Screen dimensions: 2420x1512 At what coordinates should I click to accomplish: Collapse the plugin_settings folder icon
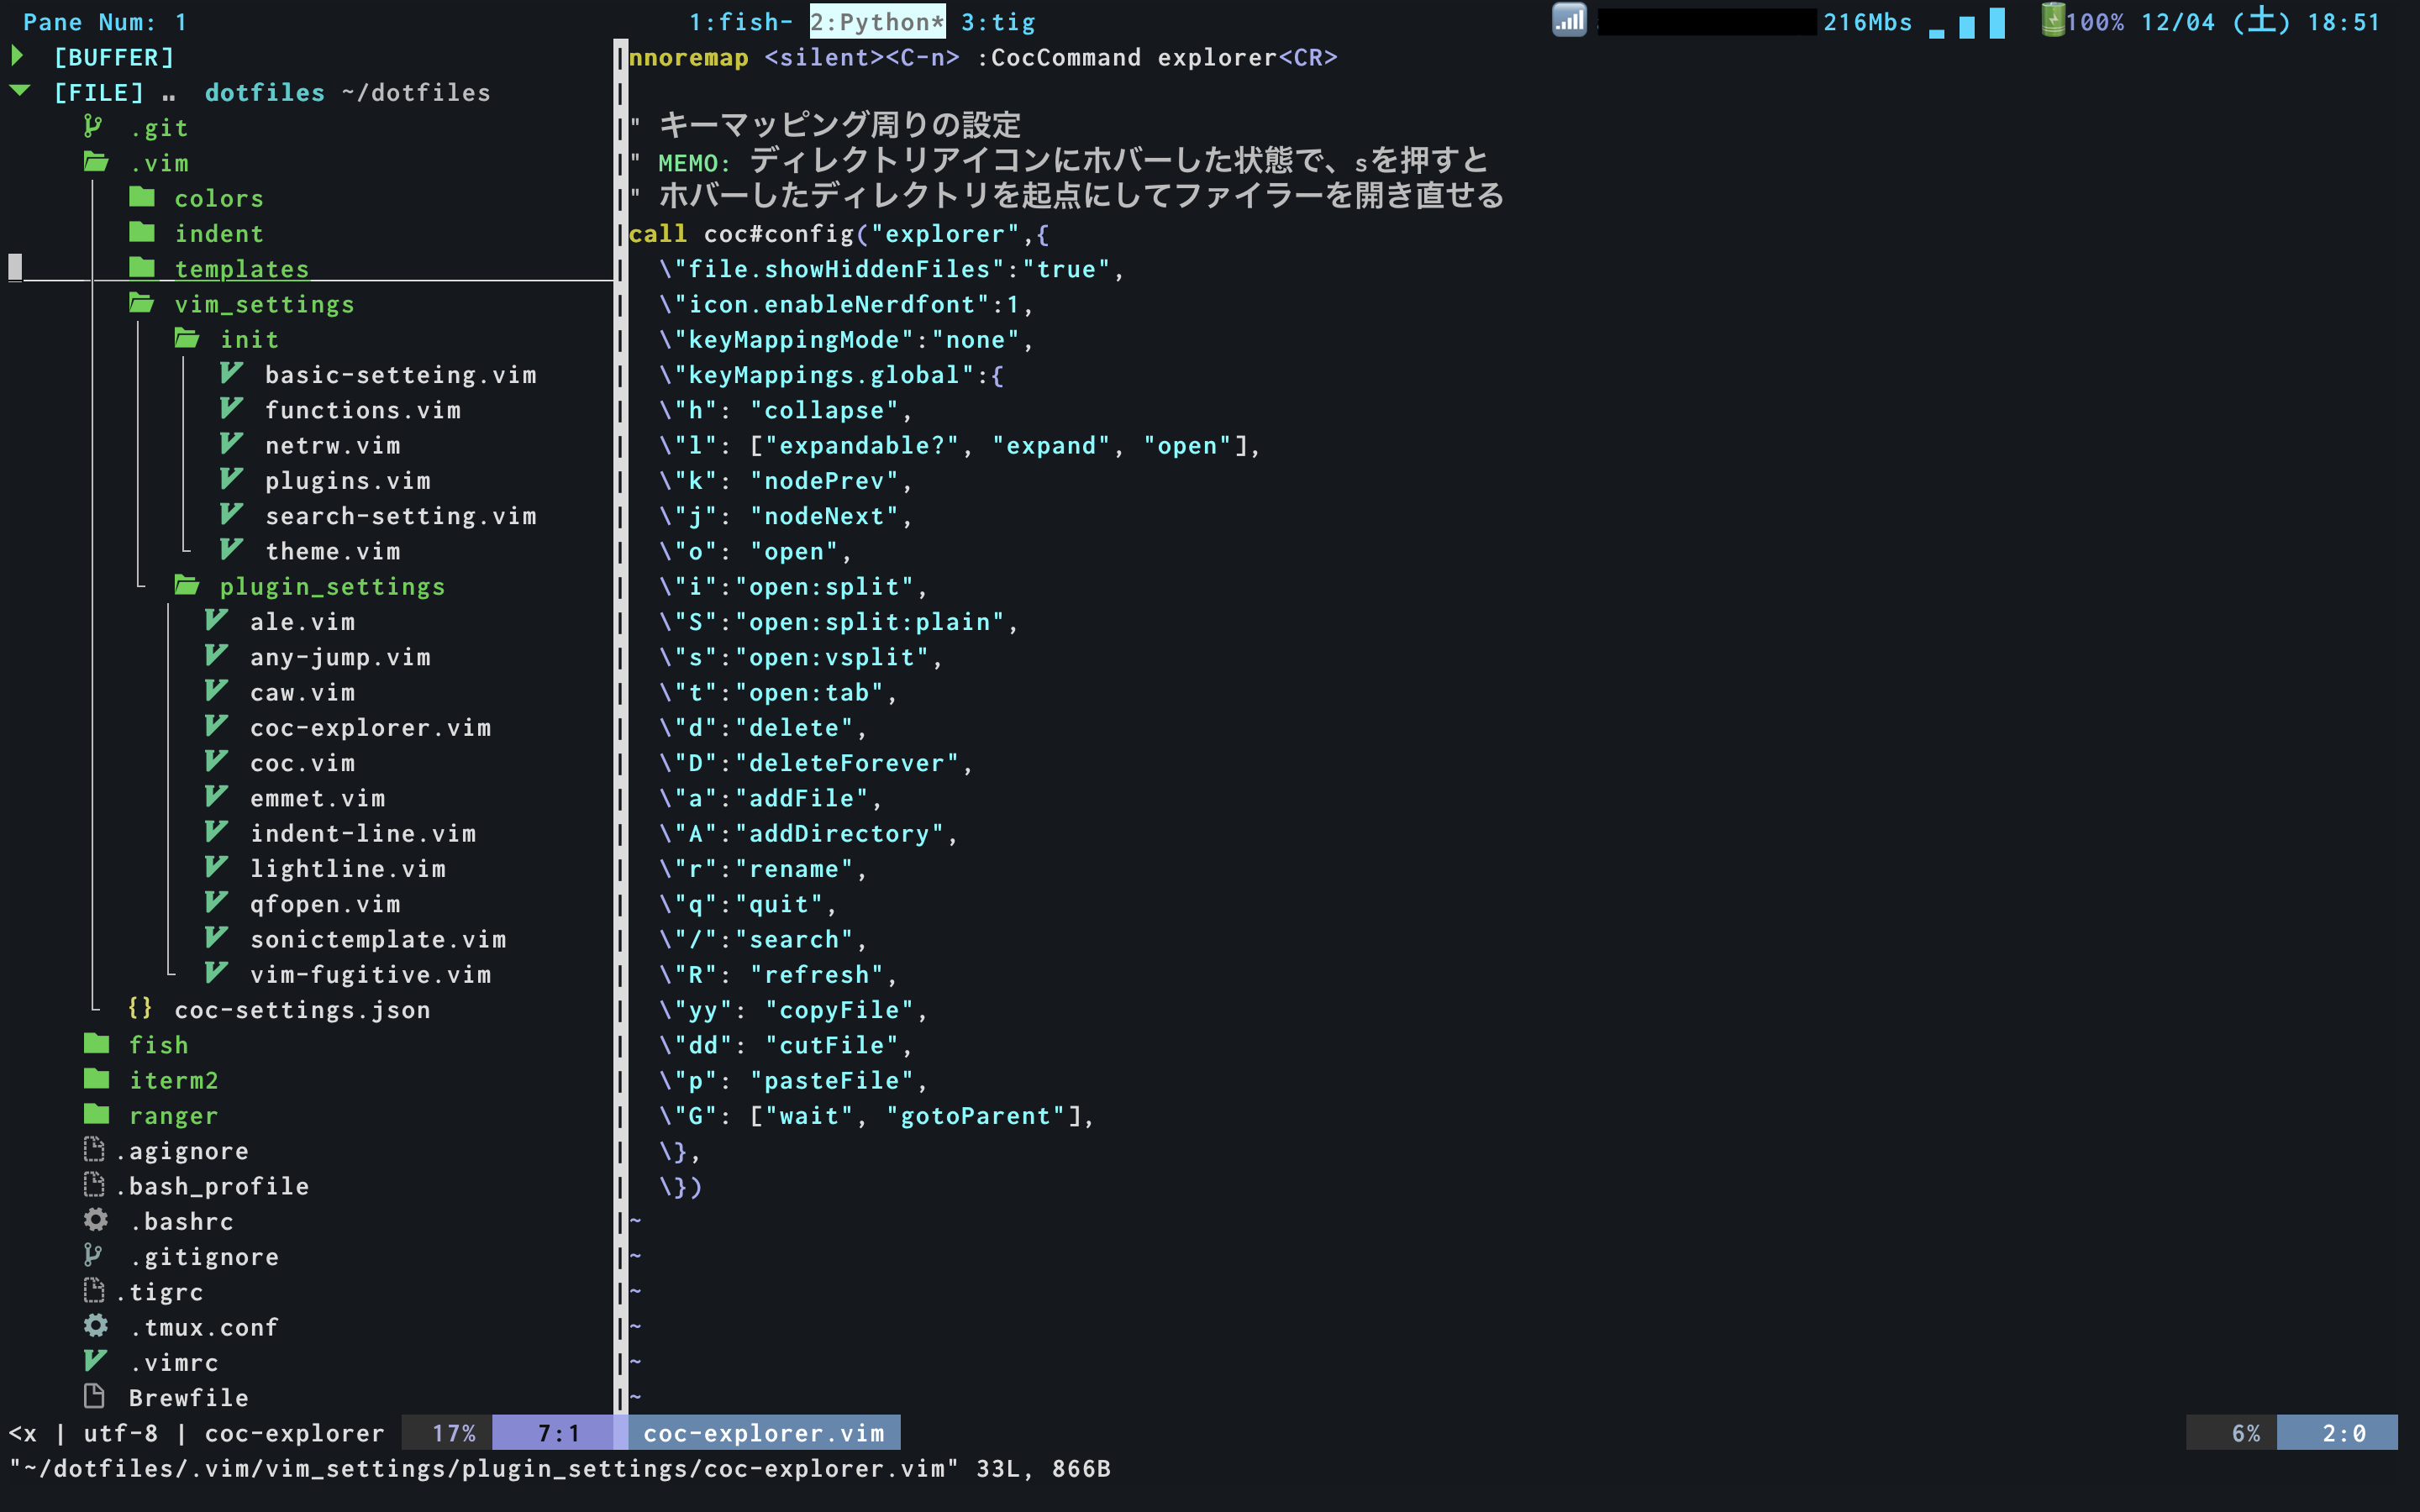point(187,586)
